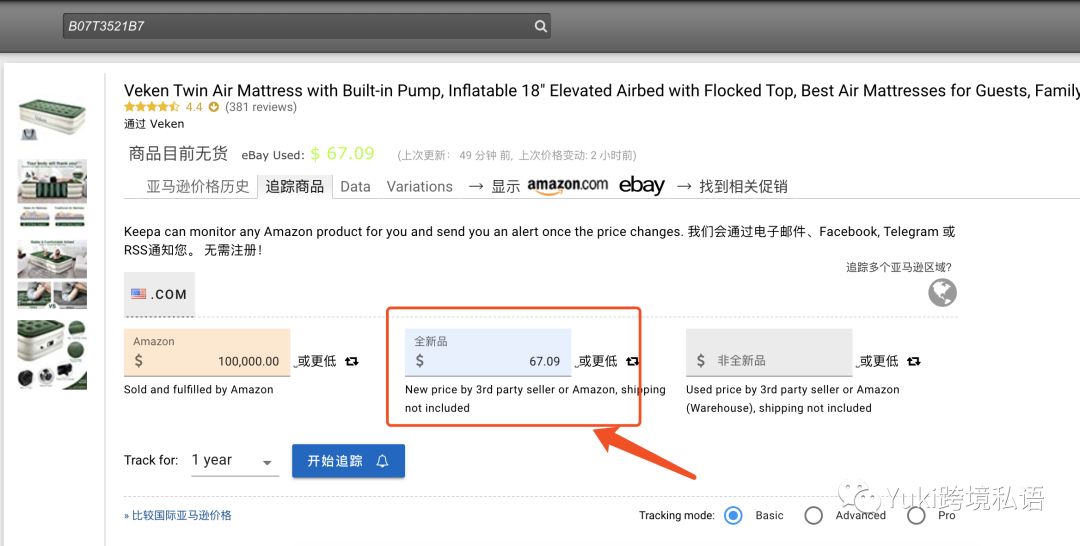Toggle the swap arrows next to Amazon price

(352, 361)
